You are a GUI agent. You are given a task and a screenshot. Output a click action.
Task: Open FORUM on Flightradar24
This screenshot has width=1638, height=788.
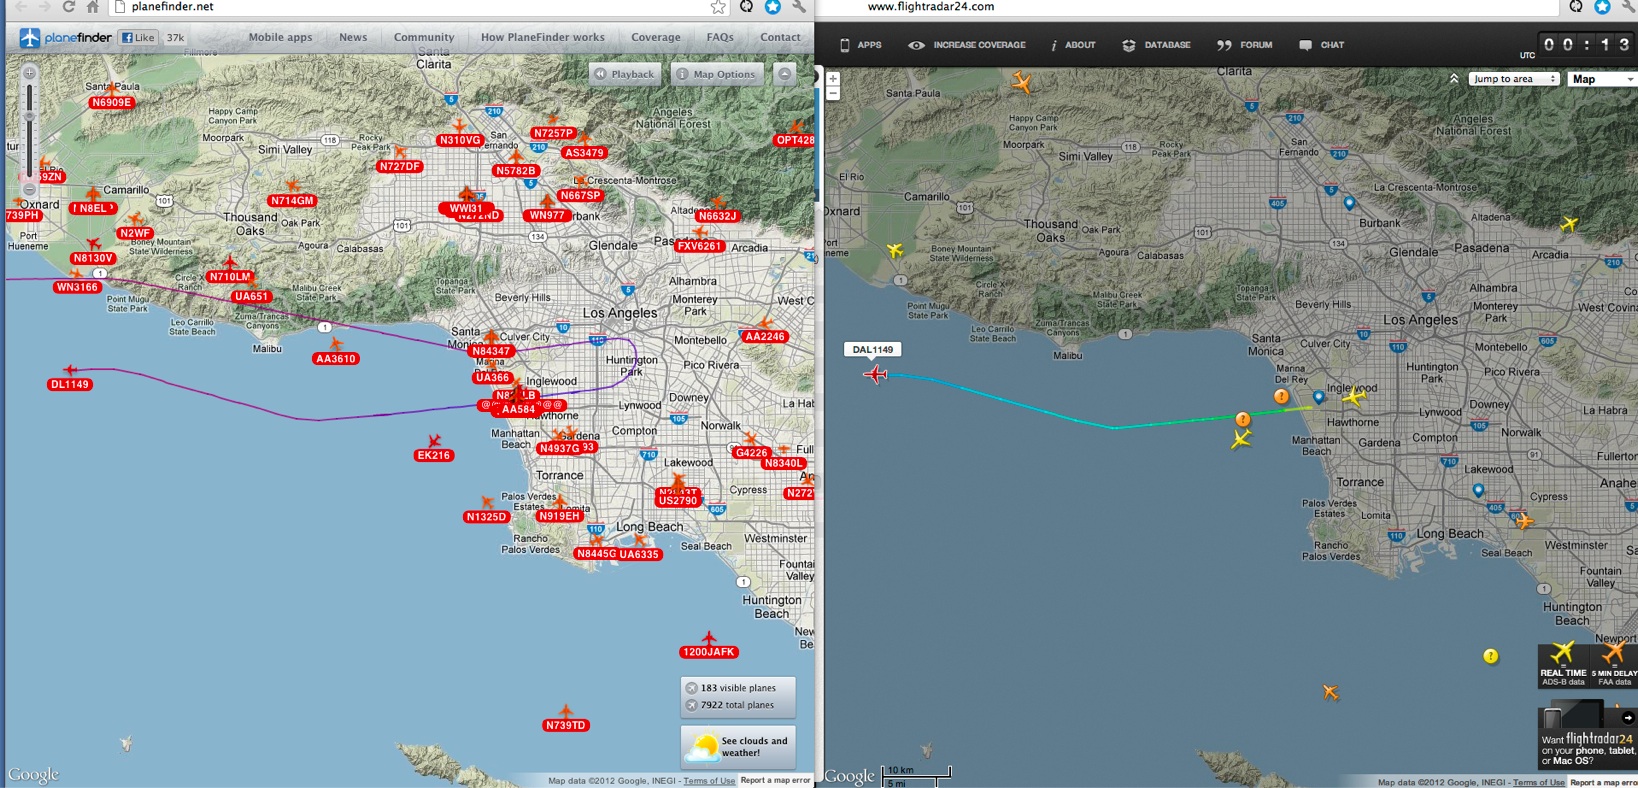point(1245,45)
